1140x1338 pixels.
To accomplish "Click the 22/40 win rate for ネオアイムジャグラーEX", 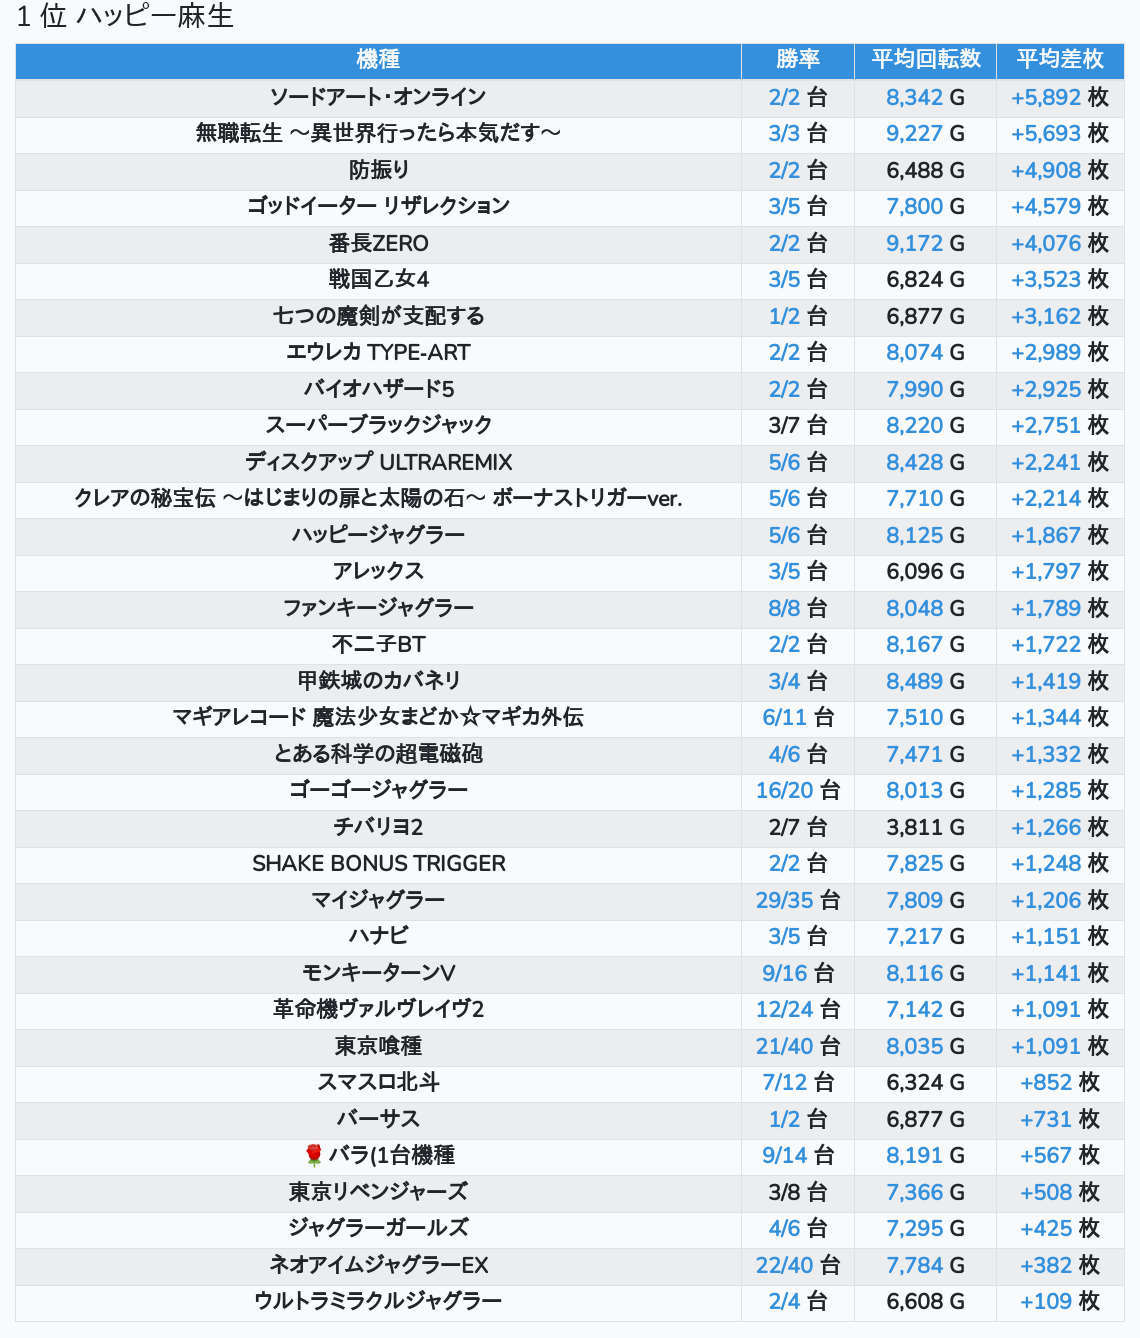I will [784, 1265].
